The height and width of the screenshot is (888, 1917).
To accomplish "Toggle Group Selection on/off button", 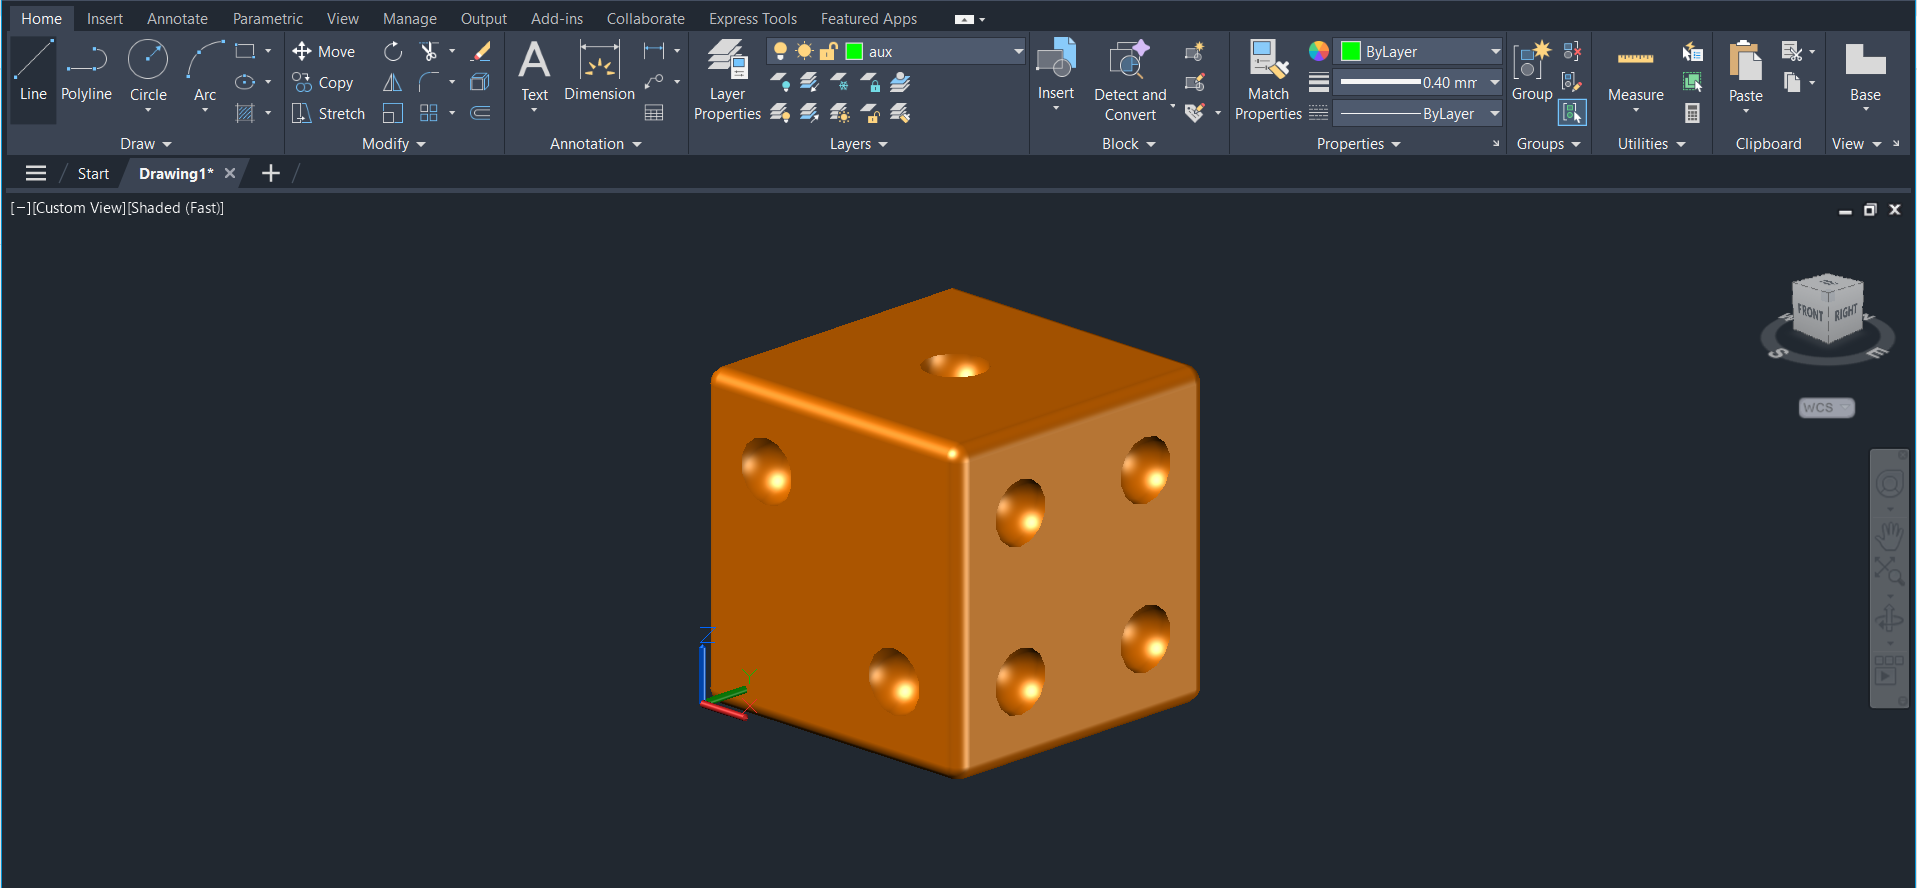I will [1572, 113].
